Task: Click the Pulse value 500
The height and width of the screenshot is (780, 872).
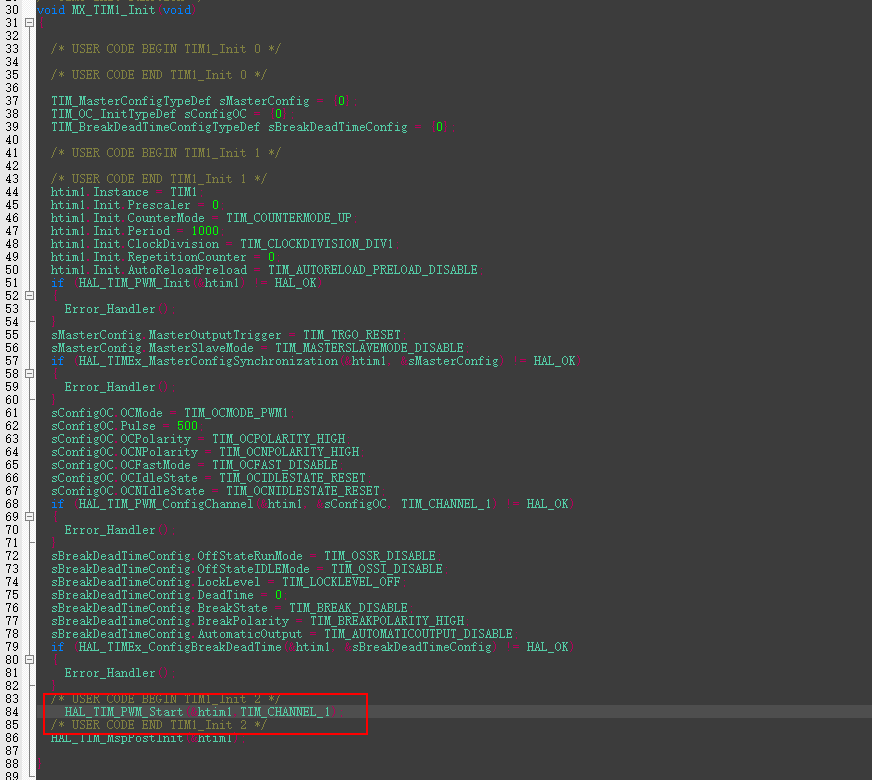Action: point(187,426)
